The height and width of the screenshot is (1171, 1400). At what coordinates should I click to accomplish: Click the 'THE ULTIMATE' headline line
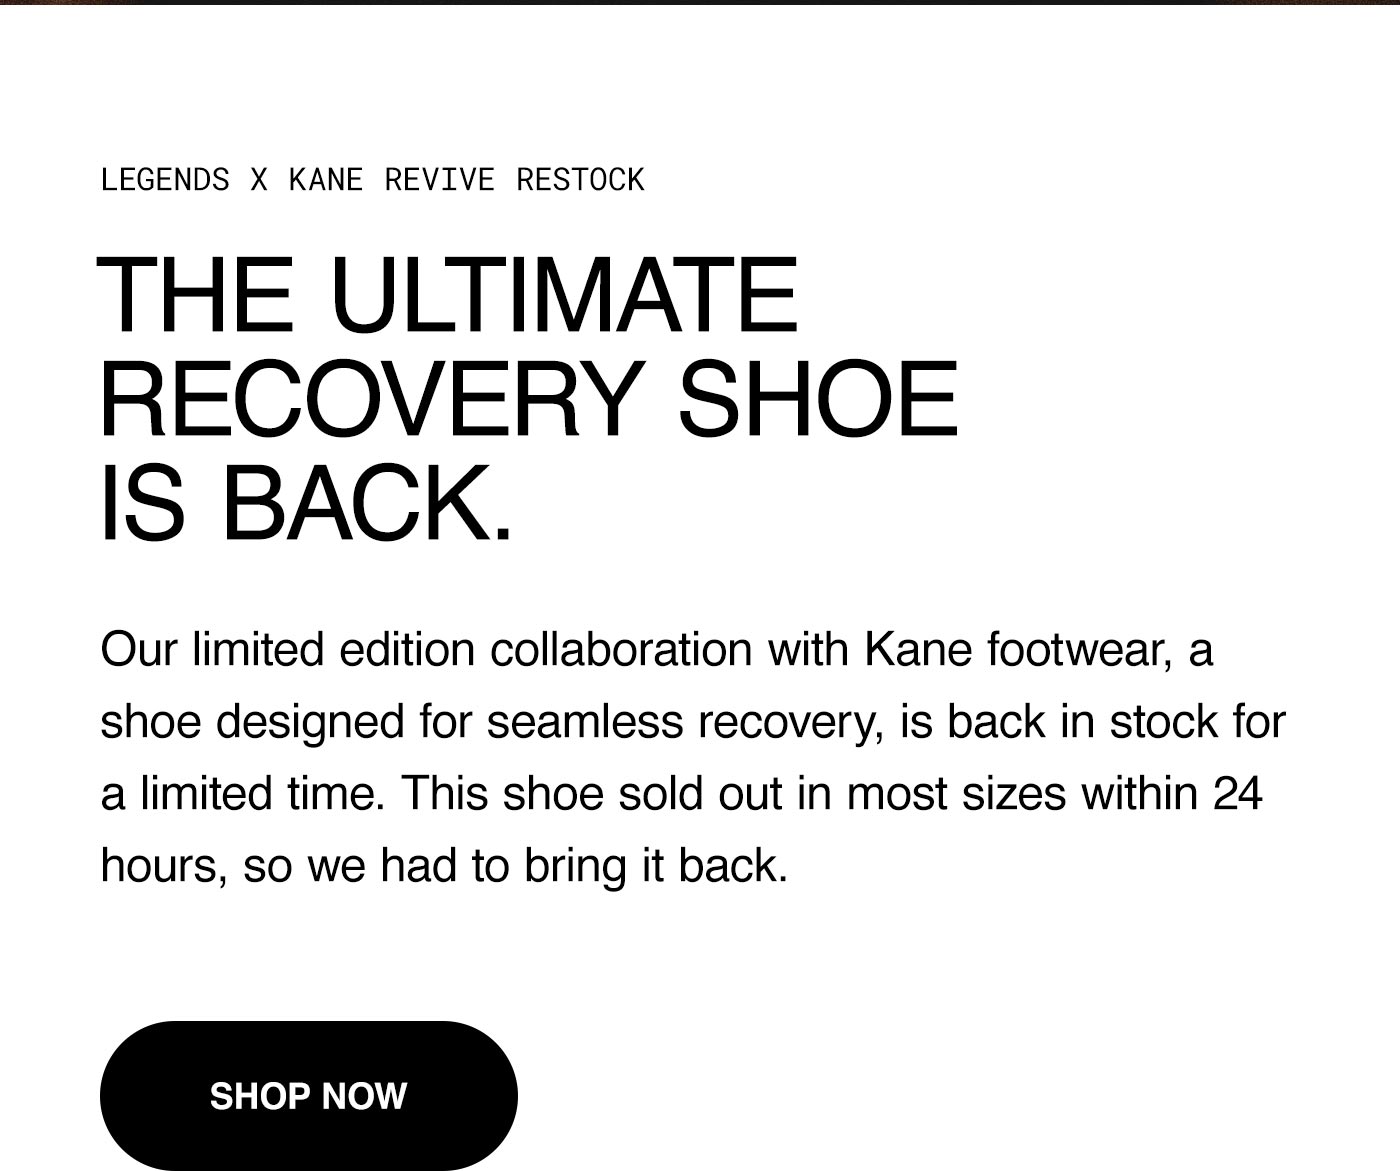pyautogui.click(x=448, y=294)
